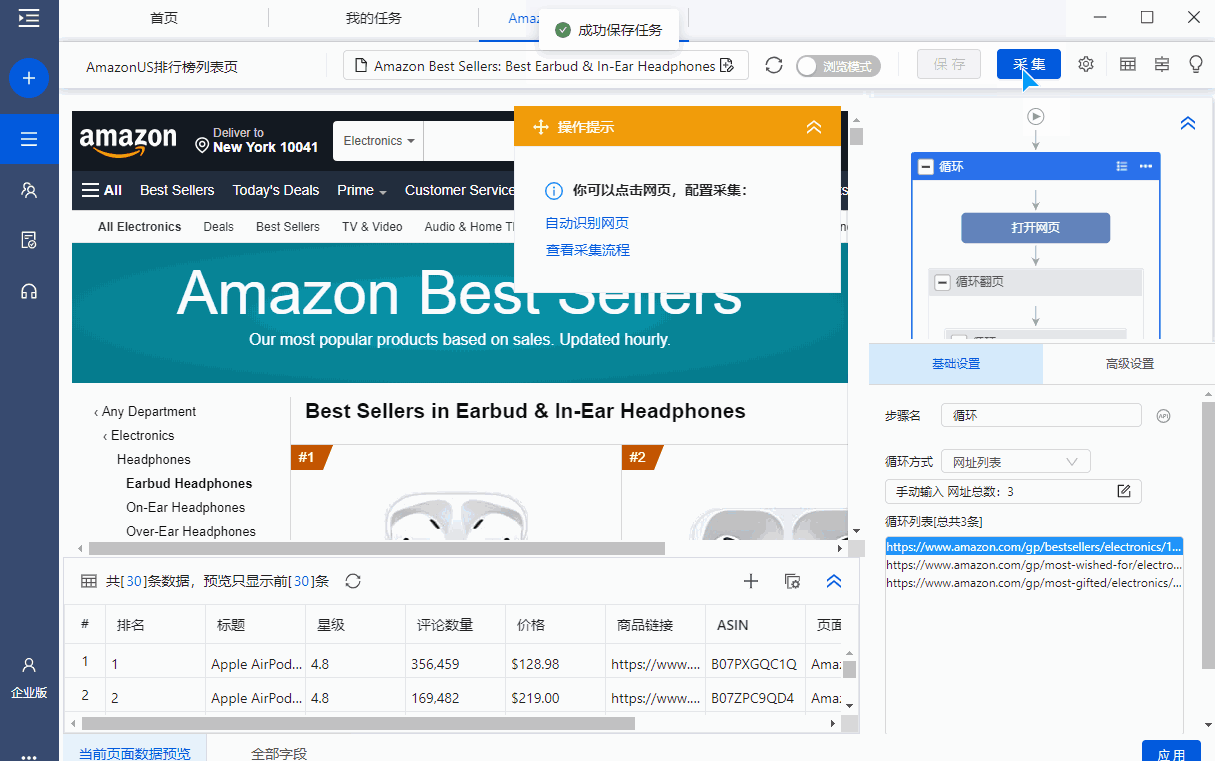1215x761 pixels.
Task: Select the bestsellers URL in the loop list
Action: click(1034, 547)
